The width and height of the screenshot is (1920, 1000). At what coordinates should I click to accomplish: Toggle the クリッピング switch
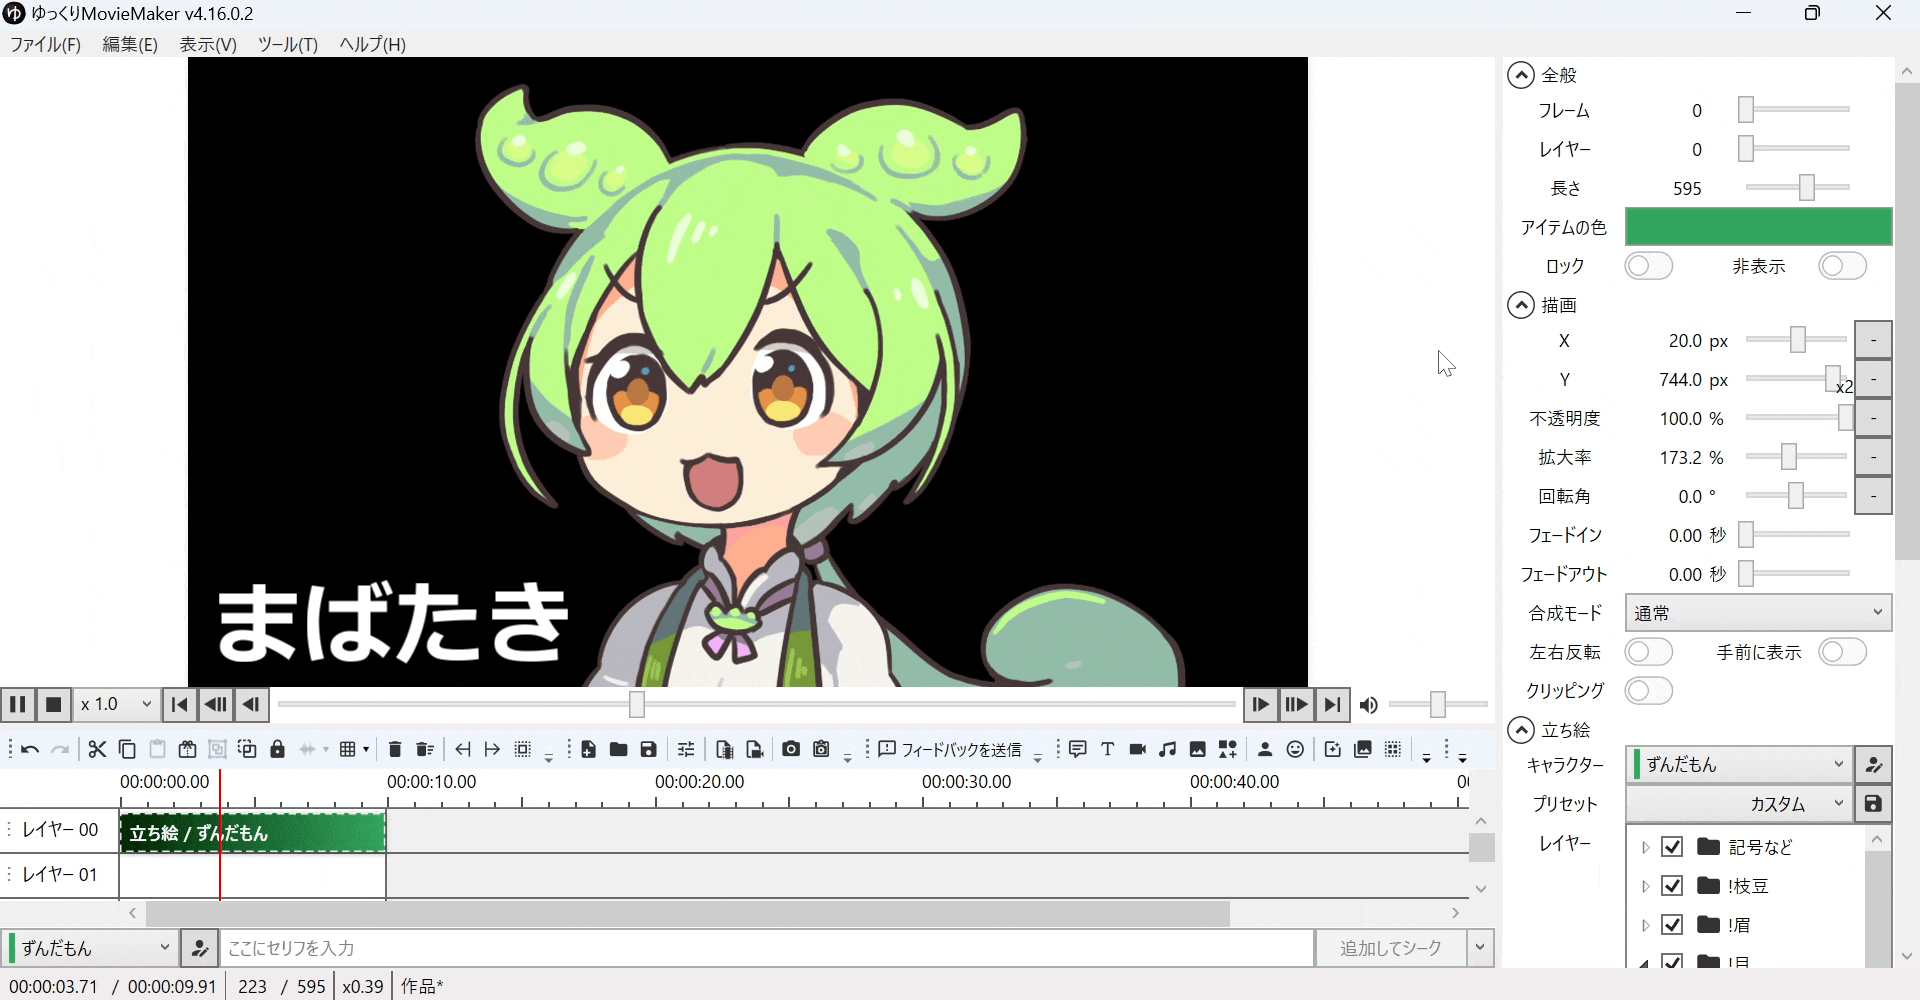point(1649,691)
